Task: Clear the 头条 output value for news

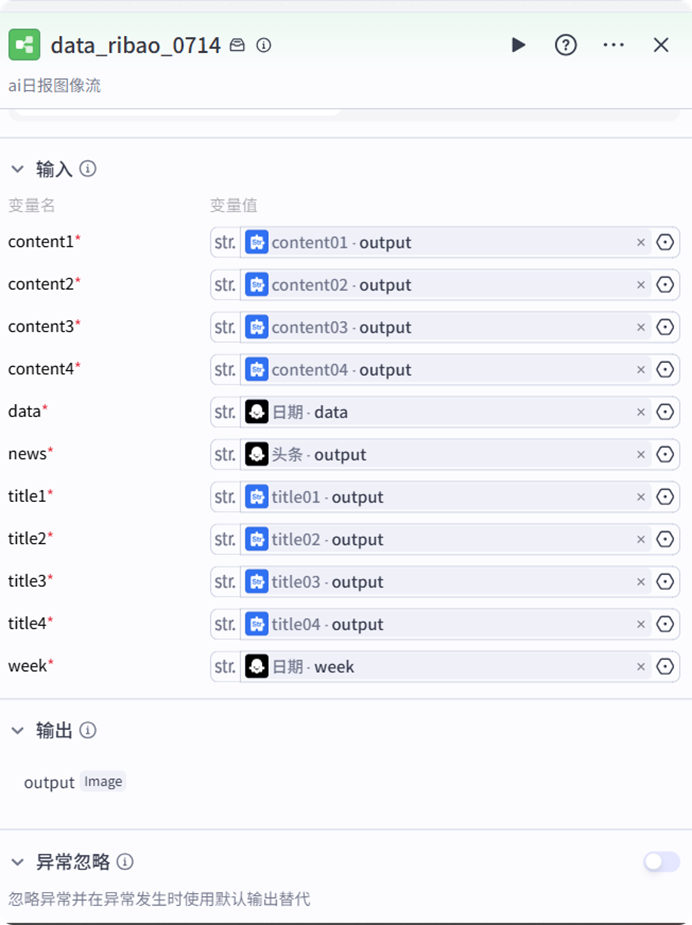Action: pyautogui.click(x=641, y=455)
